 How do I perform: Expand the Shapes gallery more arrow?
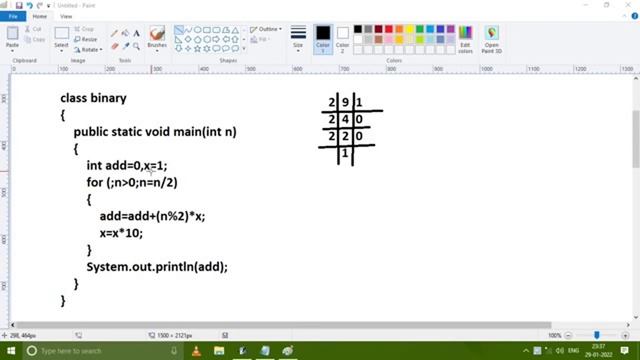[244, 49]
